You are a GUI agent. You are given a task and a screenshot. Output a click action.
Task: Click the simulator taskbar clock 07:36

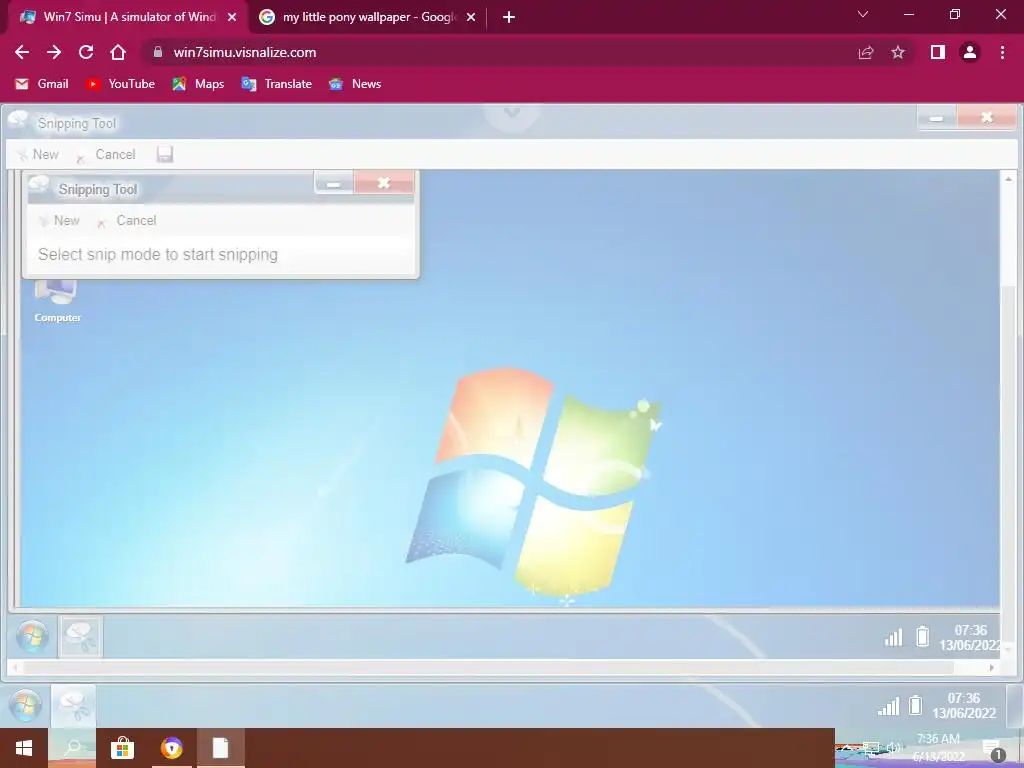(964, 706)
